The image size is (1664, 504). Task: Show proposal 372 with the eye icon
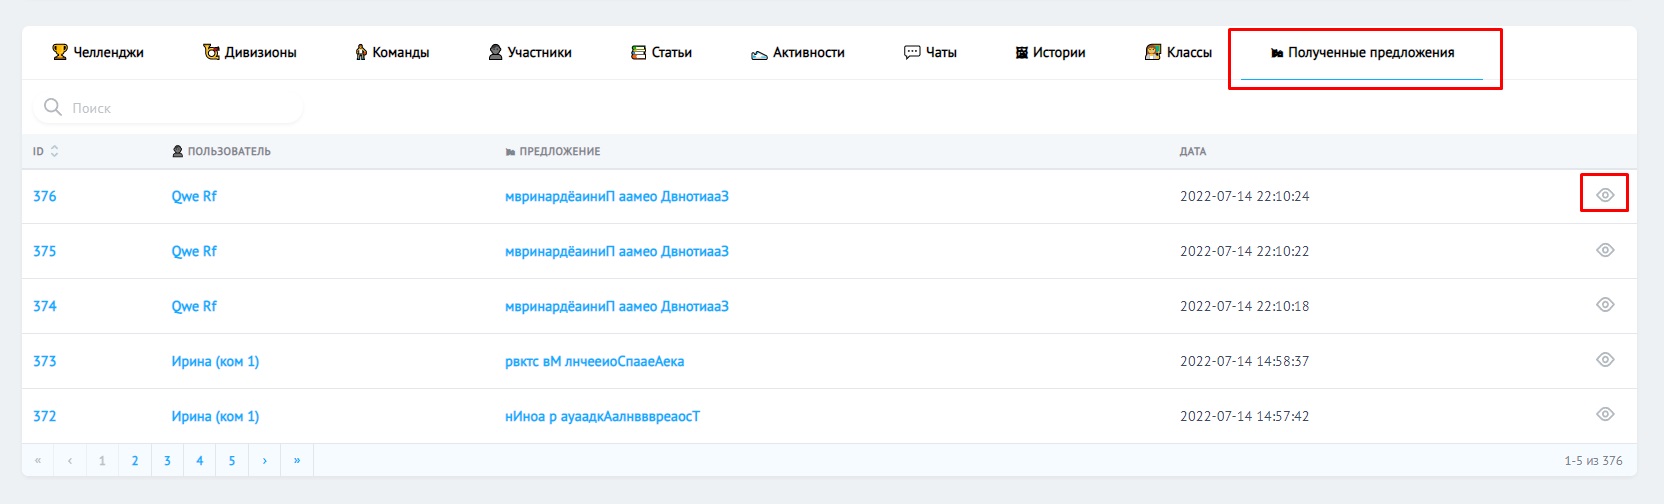pos(1604,415)
